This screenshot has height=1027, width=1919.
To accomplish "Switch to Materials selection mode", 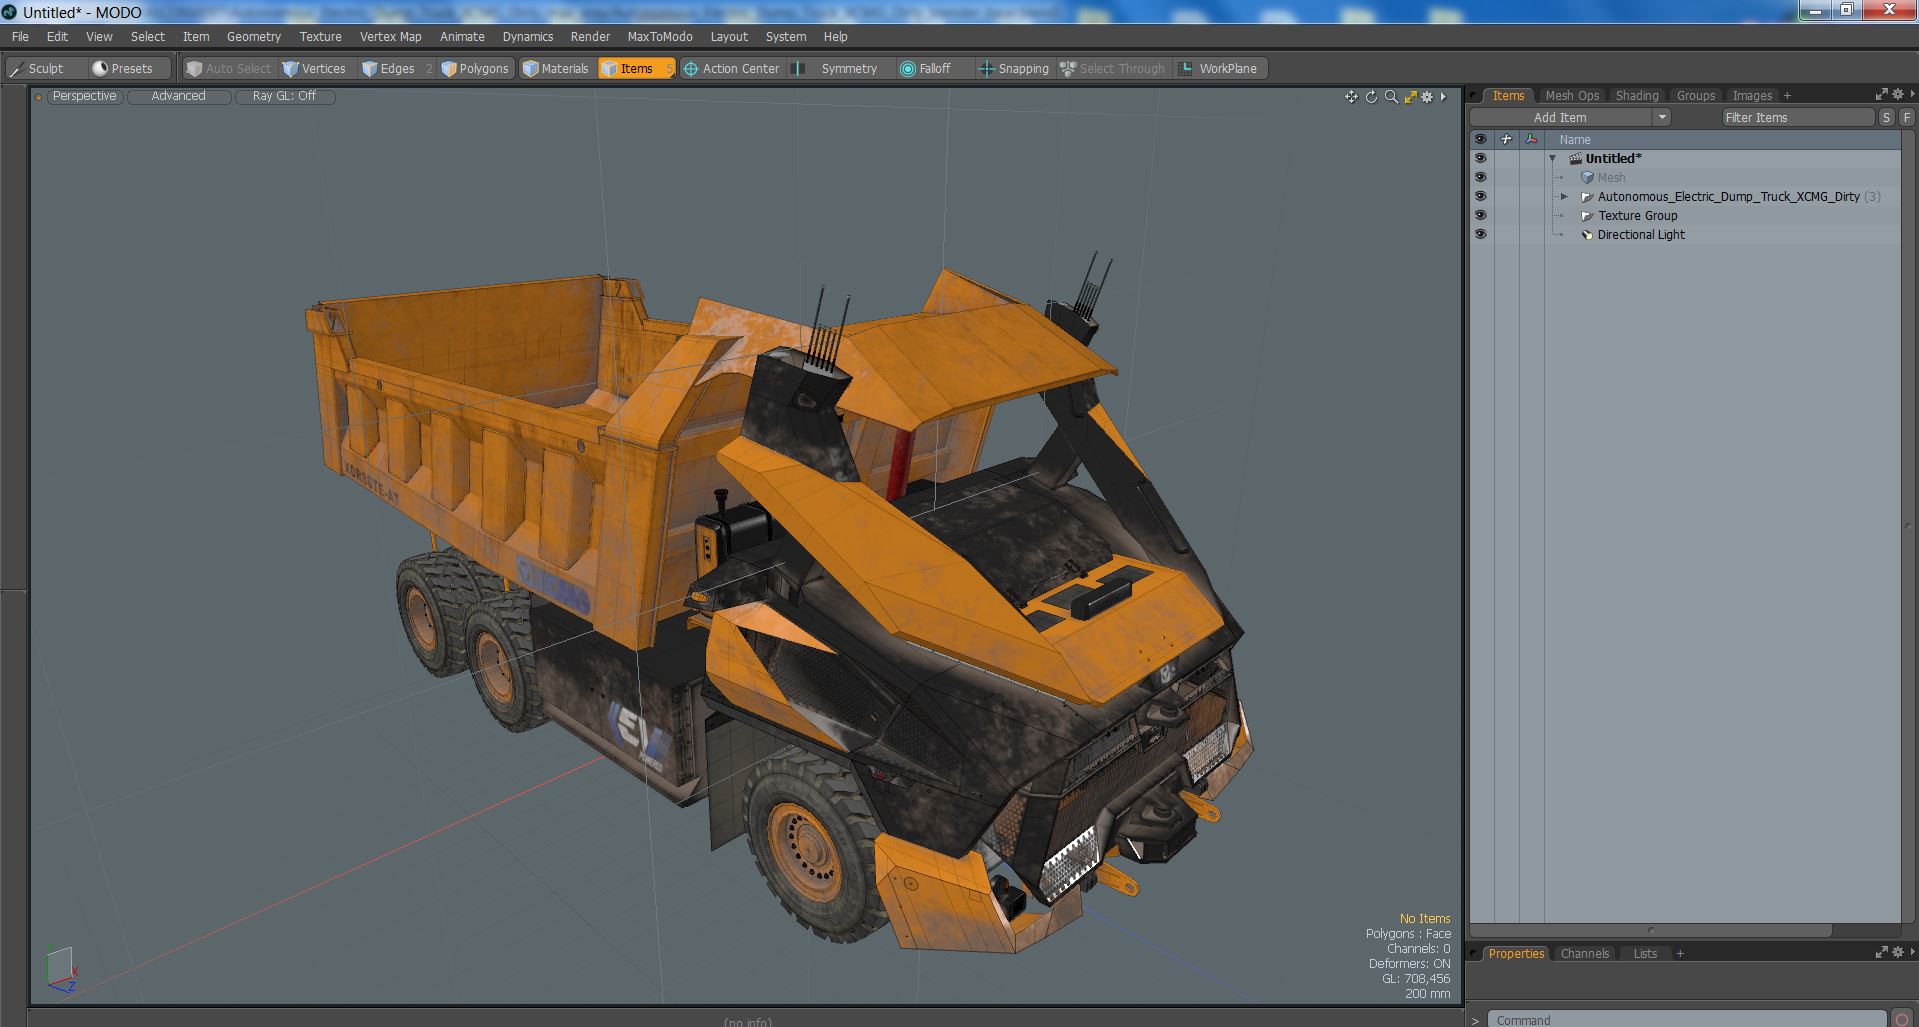I will 556,68.
